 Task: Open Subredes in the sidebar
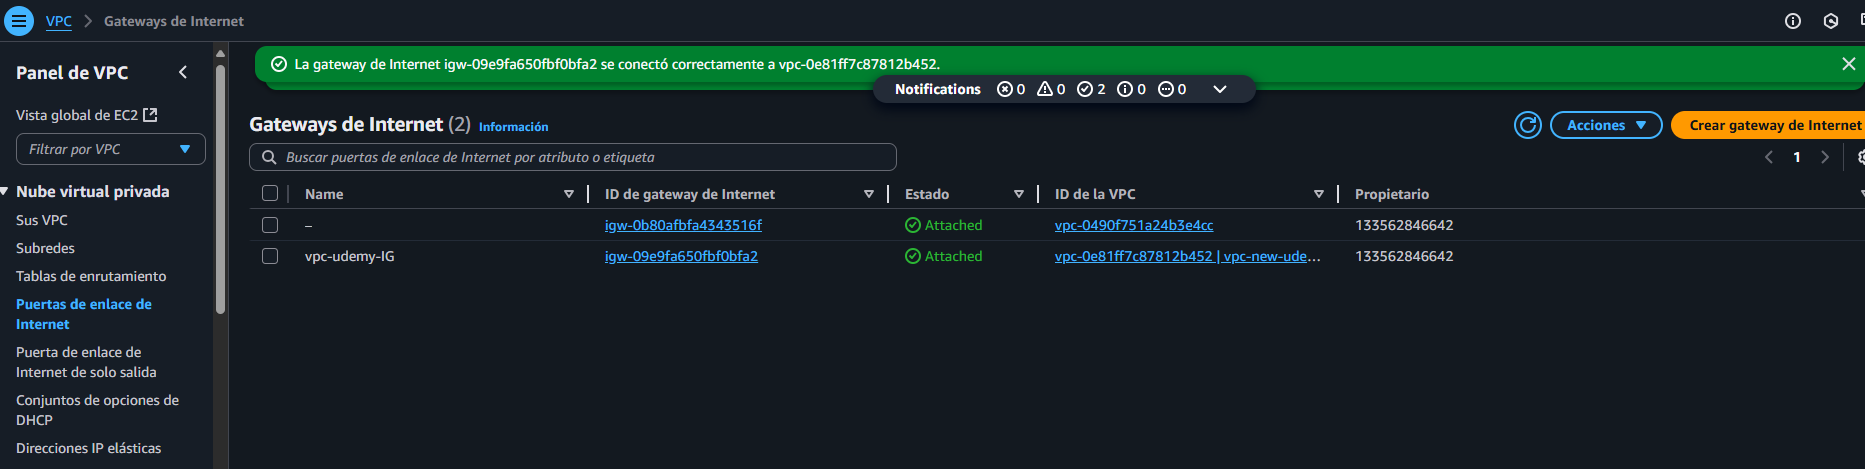coord(45,248)
